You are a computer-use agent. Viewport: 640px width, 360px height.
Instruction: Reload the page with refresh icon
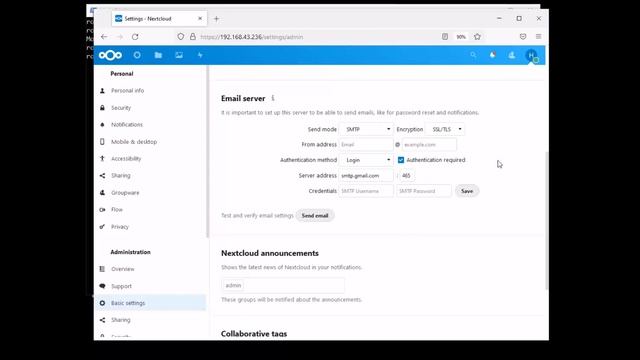pos(135,37)
